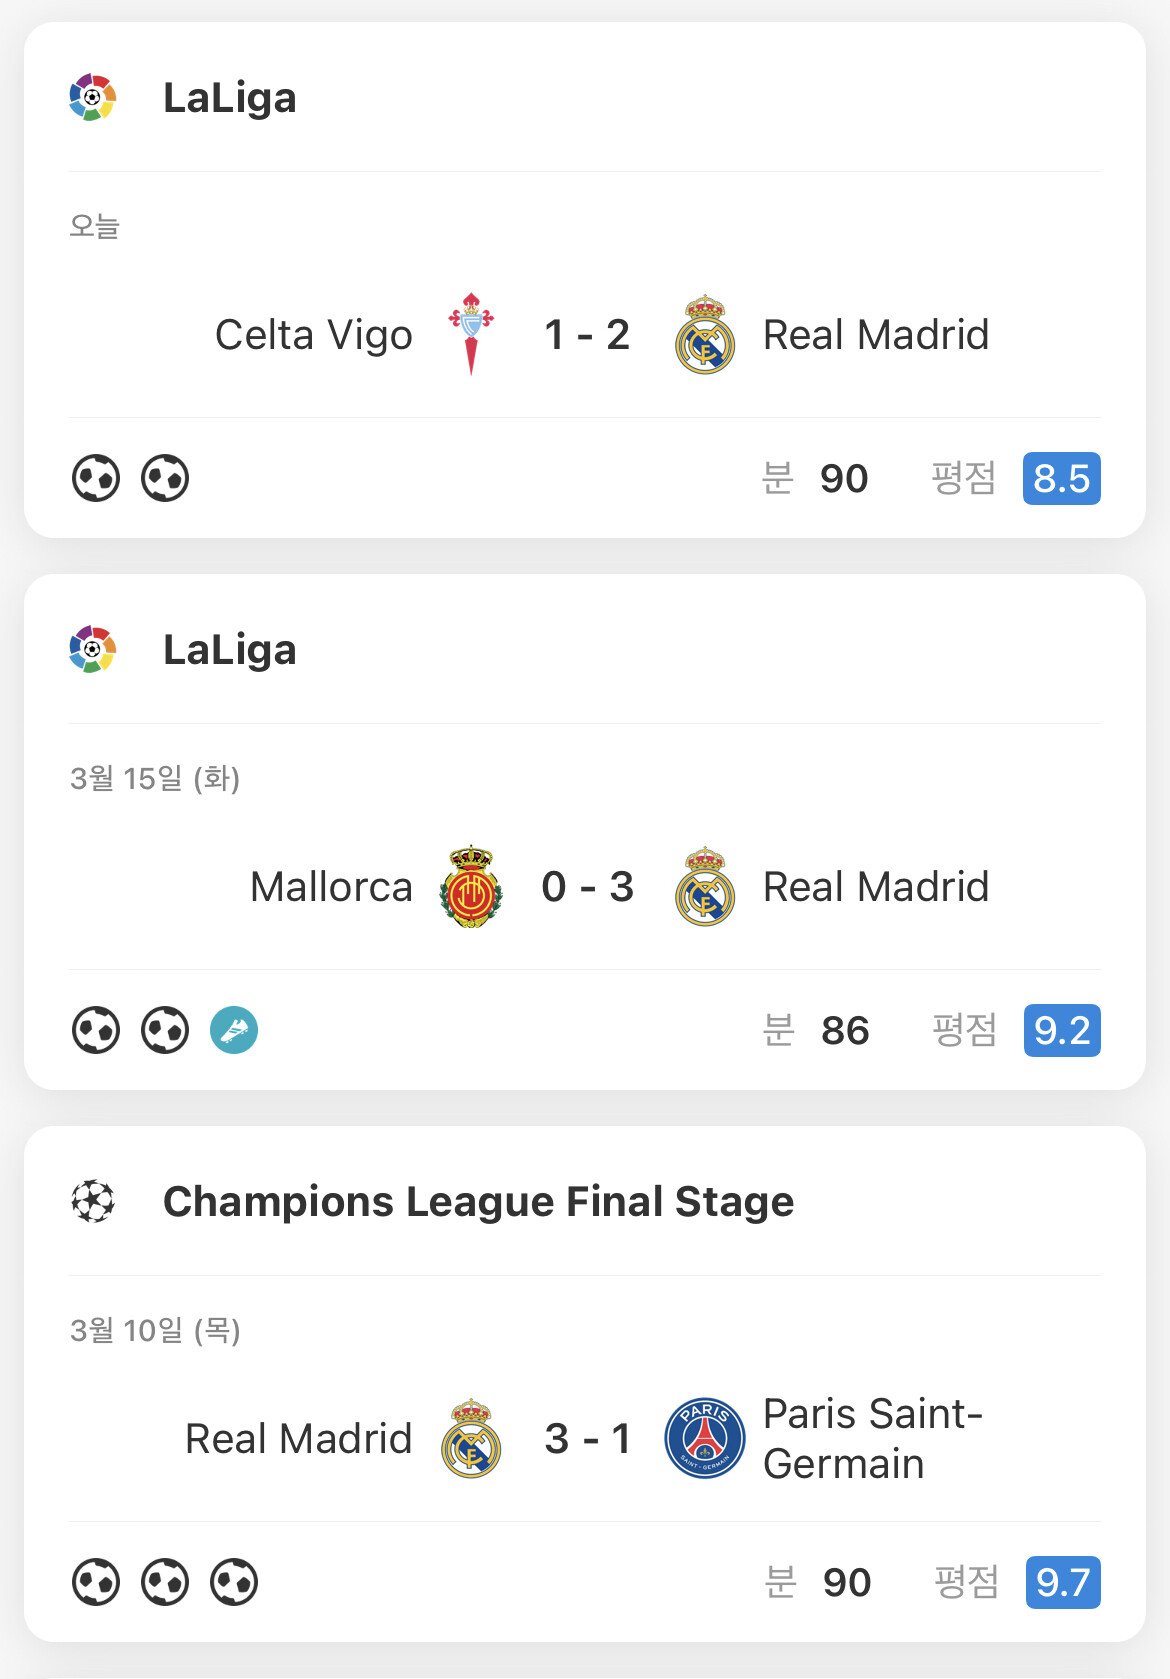The image size is (1170, 1679).
Task: Tap the first goal icon in Celta Vigo match
Action: coord(96,478)
